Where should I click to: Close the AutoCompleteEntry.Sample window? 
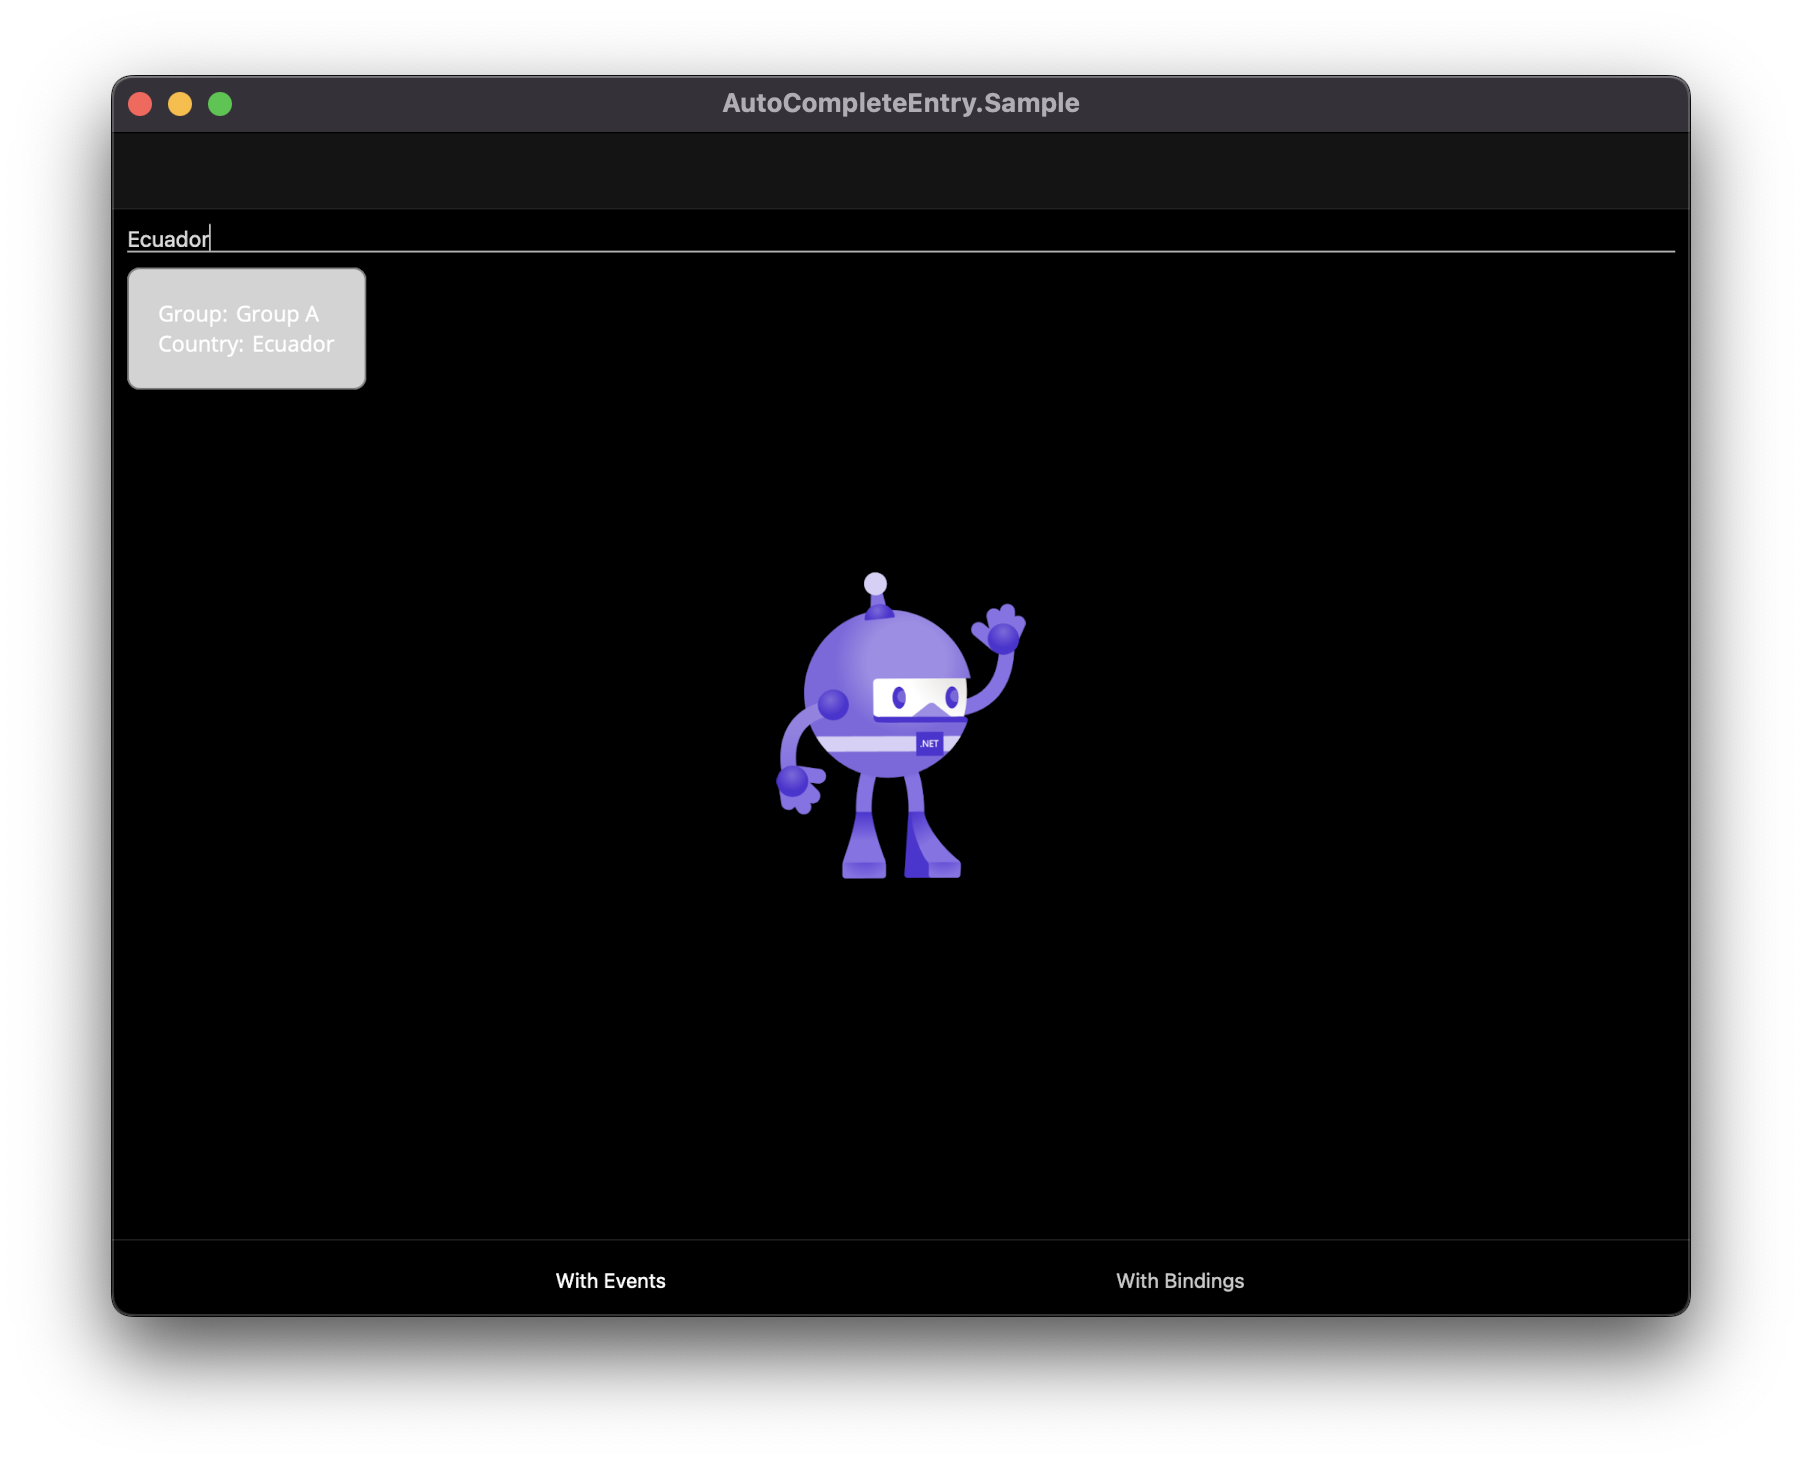pyautogui.click(x=140, y=104)
